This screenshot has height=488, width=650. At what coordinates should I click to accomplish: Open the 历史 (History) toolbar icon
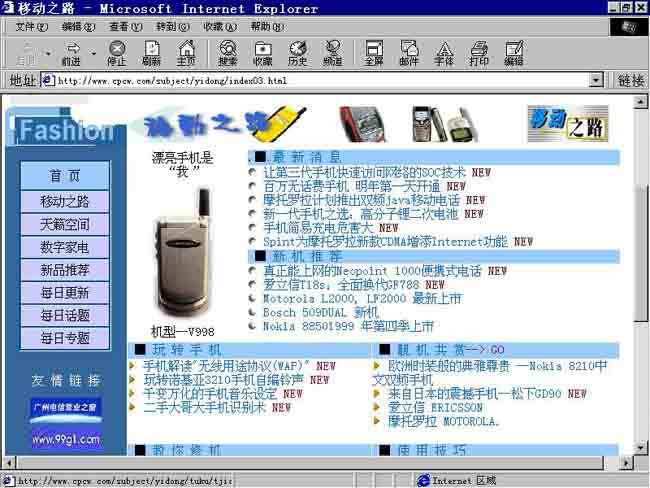point(298,53)
